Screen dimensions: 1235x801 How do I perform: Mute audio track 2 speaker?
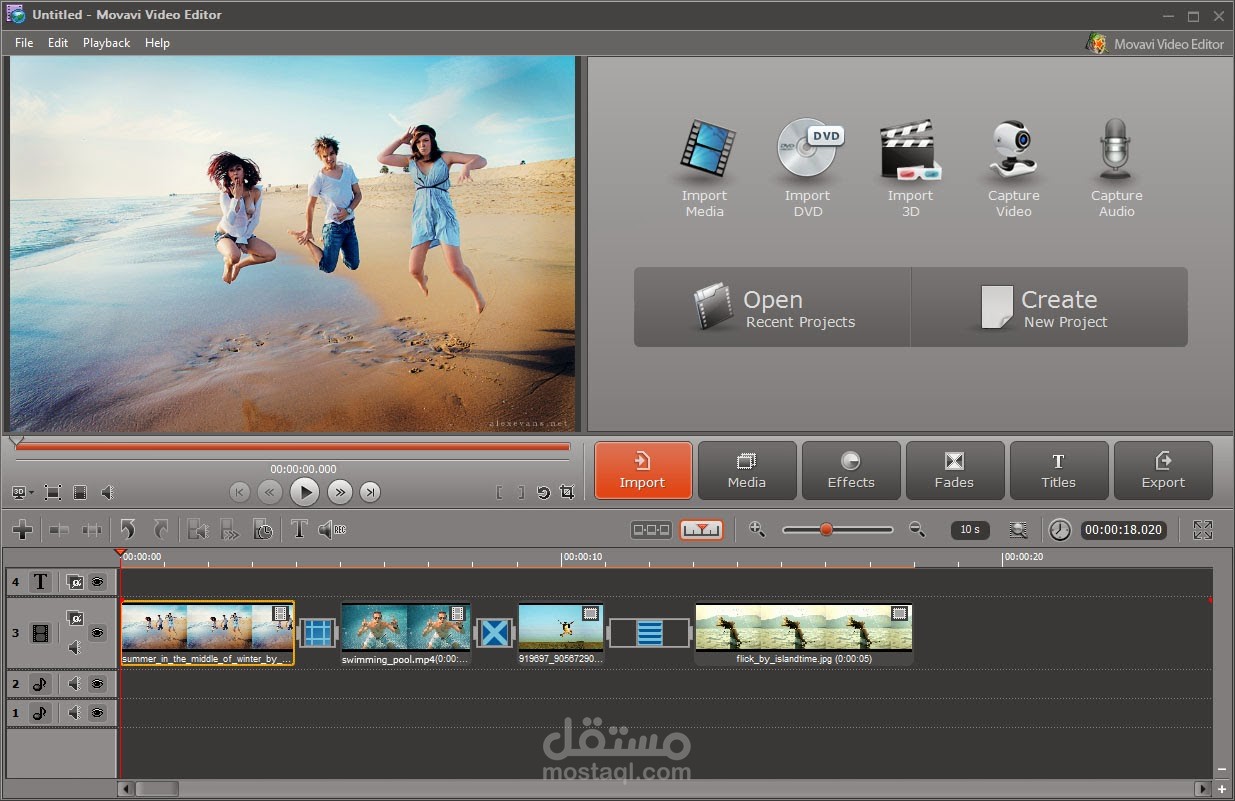click(74, 683)
